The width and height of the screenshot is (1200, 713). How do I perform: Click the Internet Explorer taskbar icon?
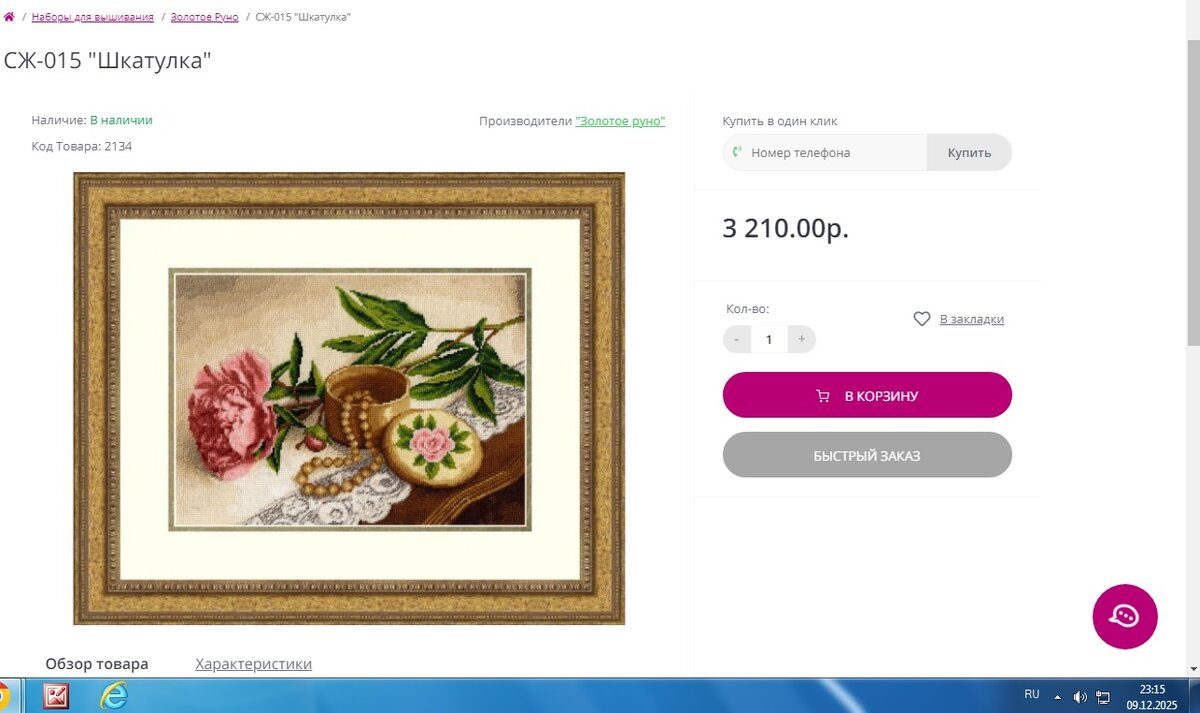click(113, 696)
